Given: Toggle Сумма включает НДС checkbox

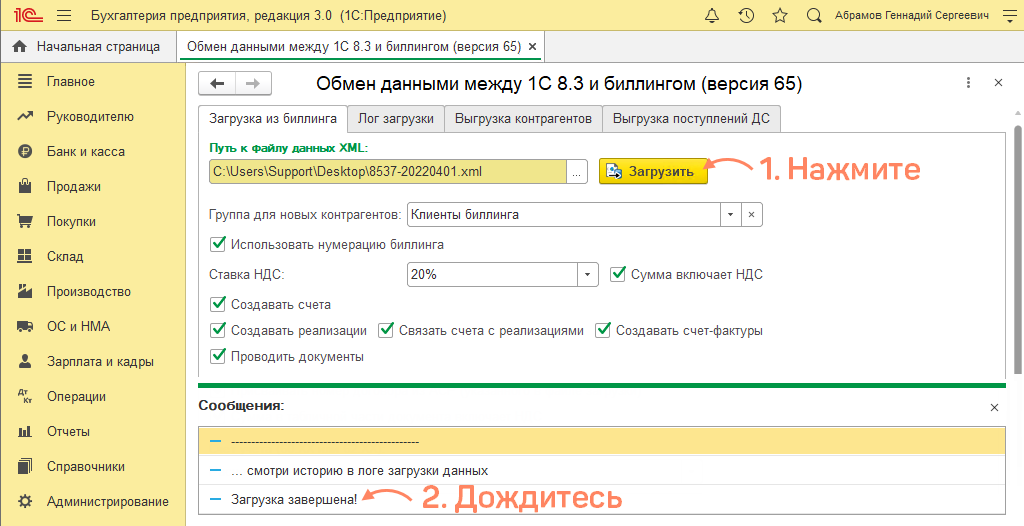Looking at the screenshot, I should [618, 274].
